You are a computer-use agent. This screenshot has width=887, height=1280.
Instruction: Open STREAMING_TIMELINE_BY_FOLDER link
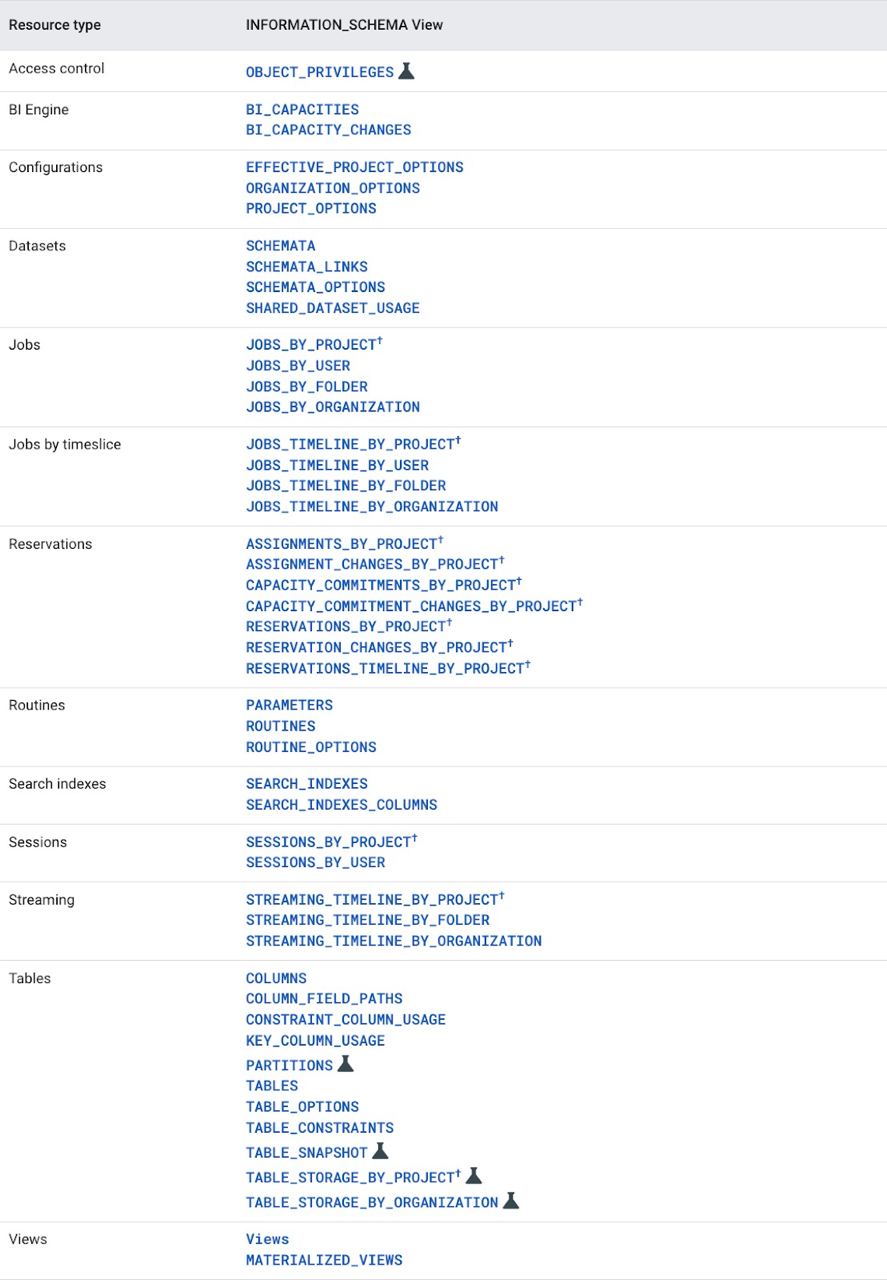tap(367, 920)
